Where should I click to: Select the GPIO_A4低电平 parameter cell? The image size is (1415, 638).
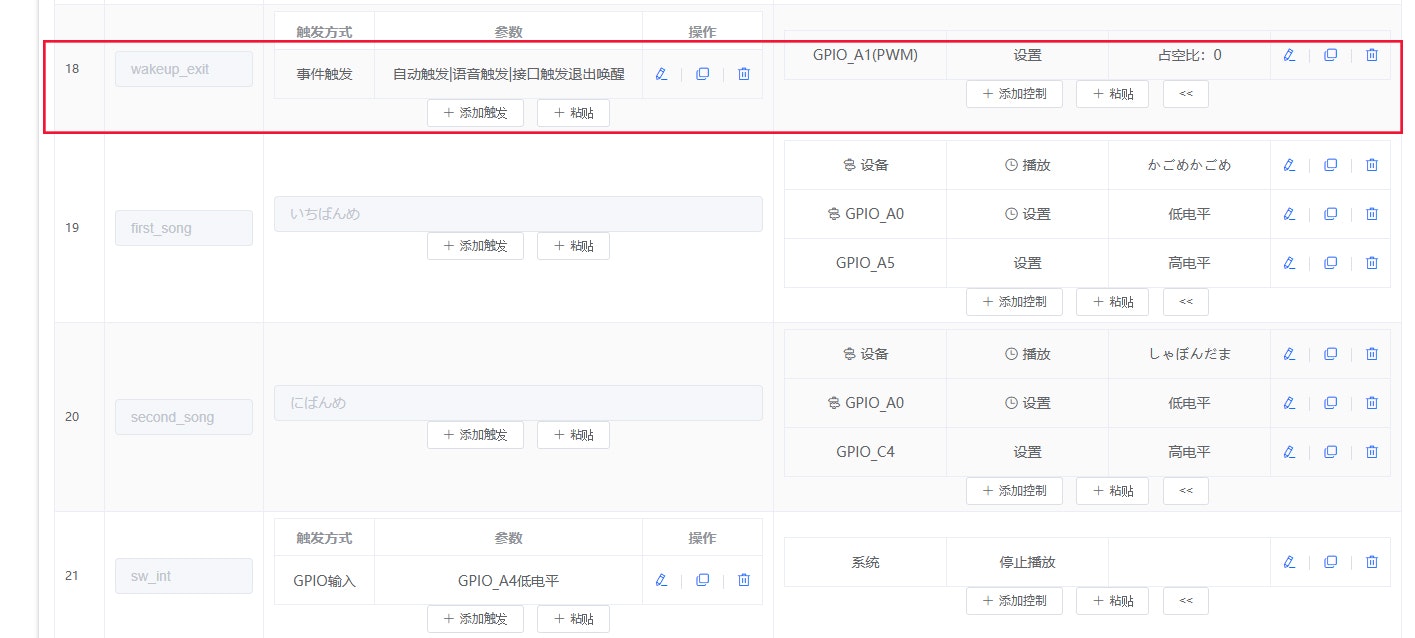(x=509, y=580)
